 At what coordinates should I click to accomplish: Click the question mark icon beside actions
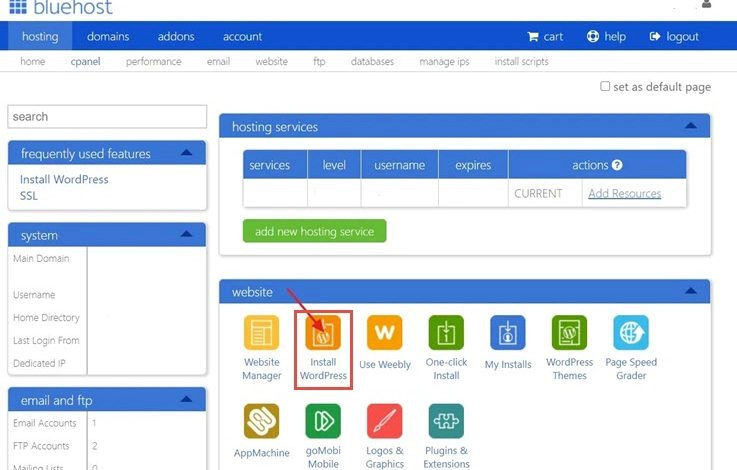pos(617,165)
